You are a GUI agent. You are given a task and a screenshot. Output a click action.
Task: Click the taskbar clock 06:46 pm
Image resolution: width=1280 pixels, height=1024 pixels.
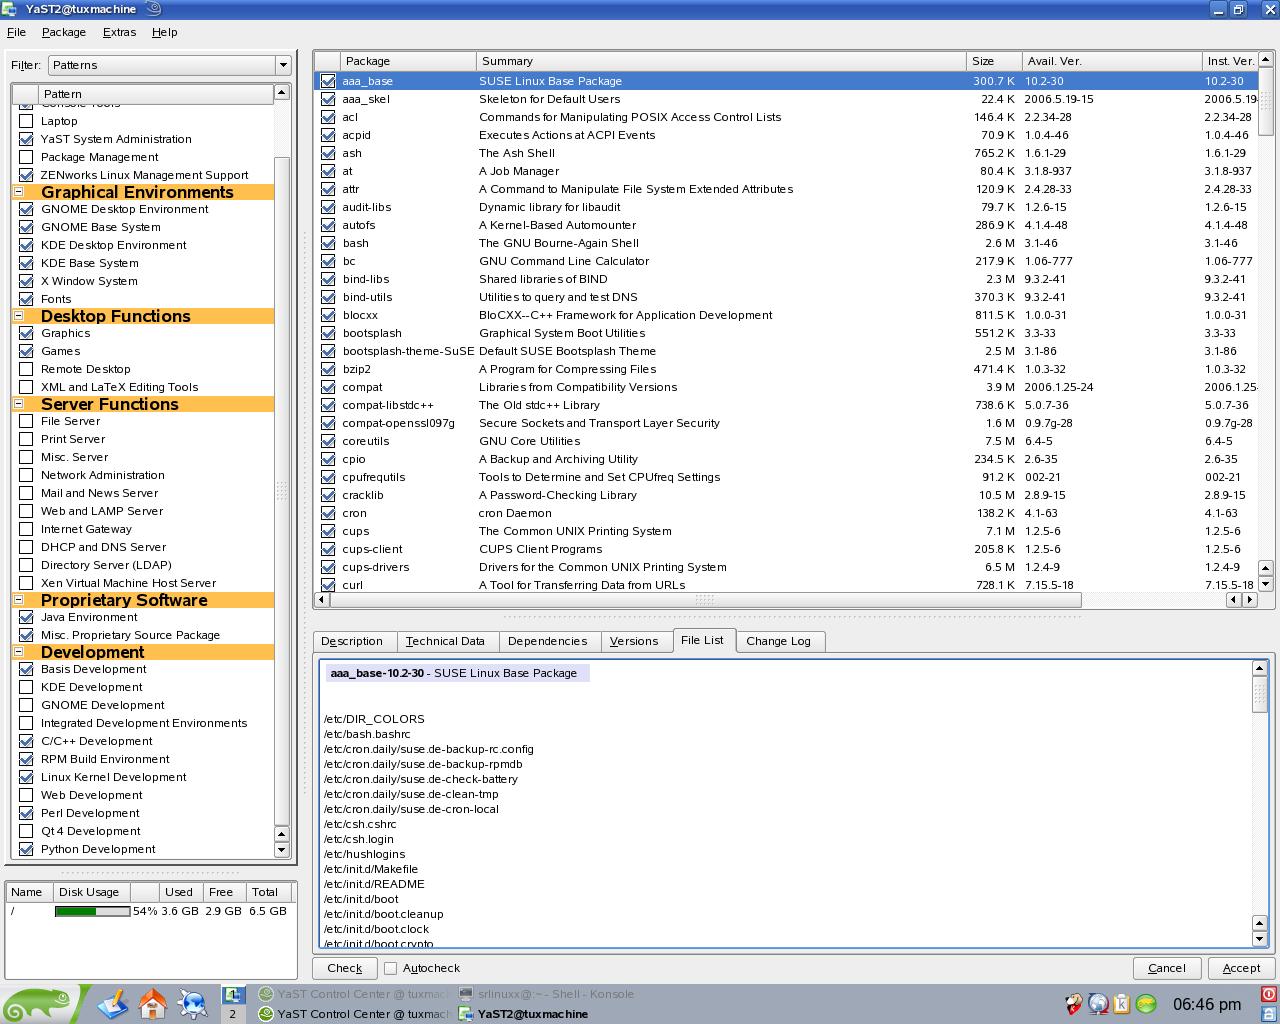pyautogui.click(x=1207, y=1004)
